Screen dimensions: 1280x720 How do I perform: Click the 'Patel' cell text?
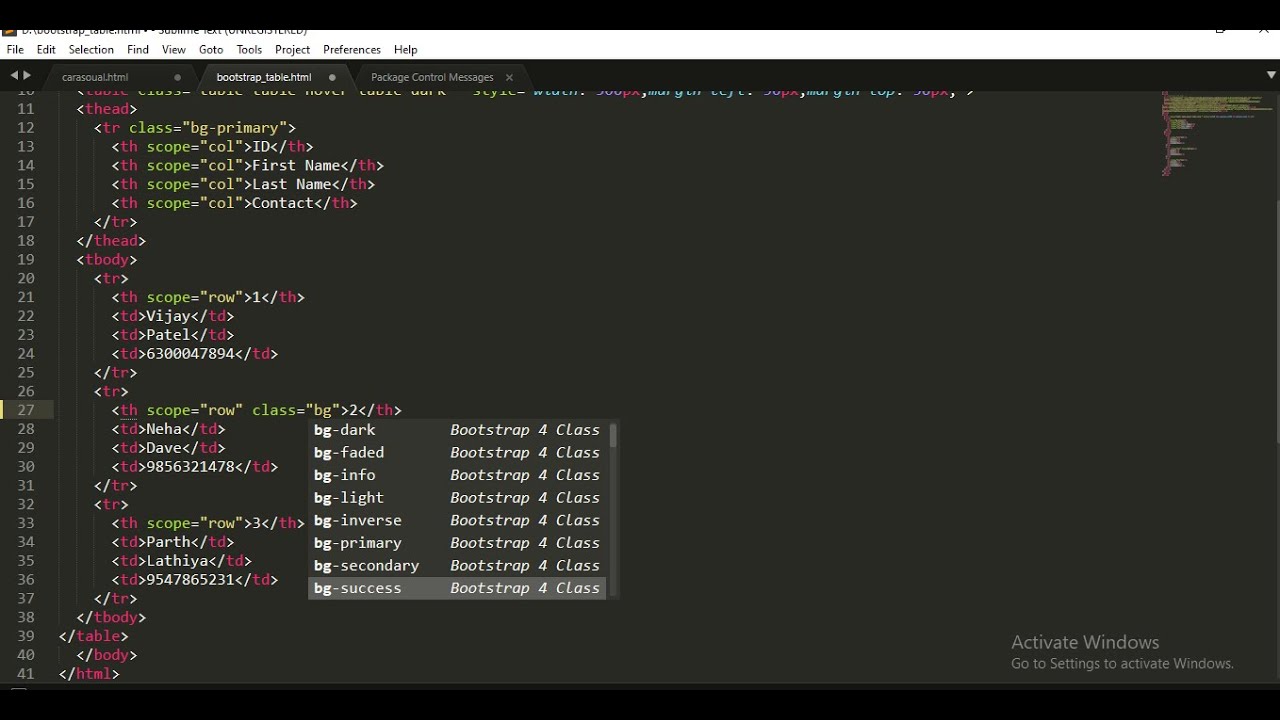click(x=168, y=335)
